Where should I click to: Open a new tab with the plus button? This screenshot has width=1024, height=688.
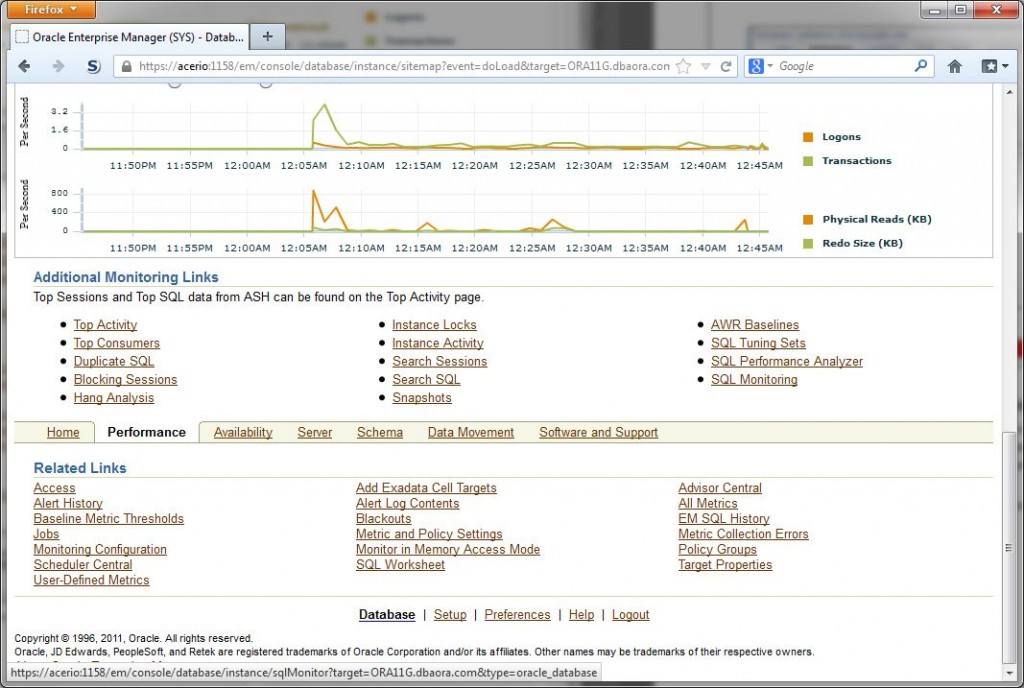(x=267, y=37)
